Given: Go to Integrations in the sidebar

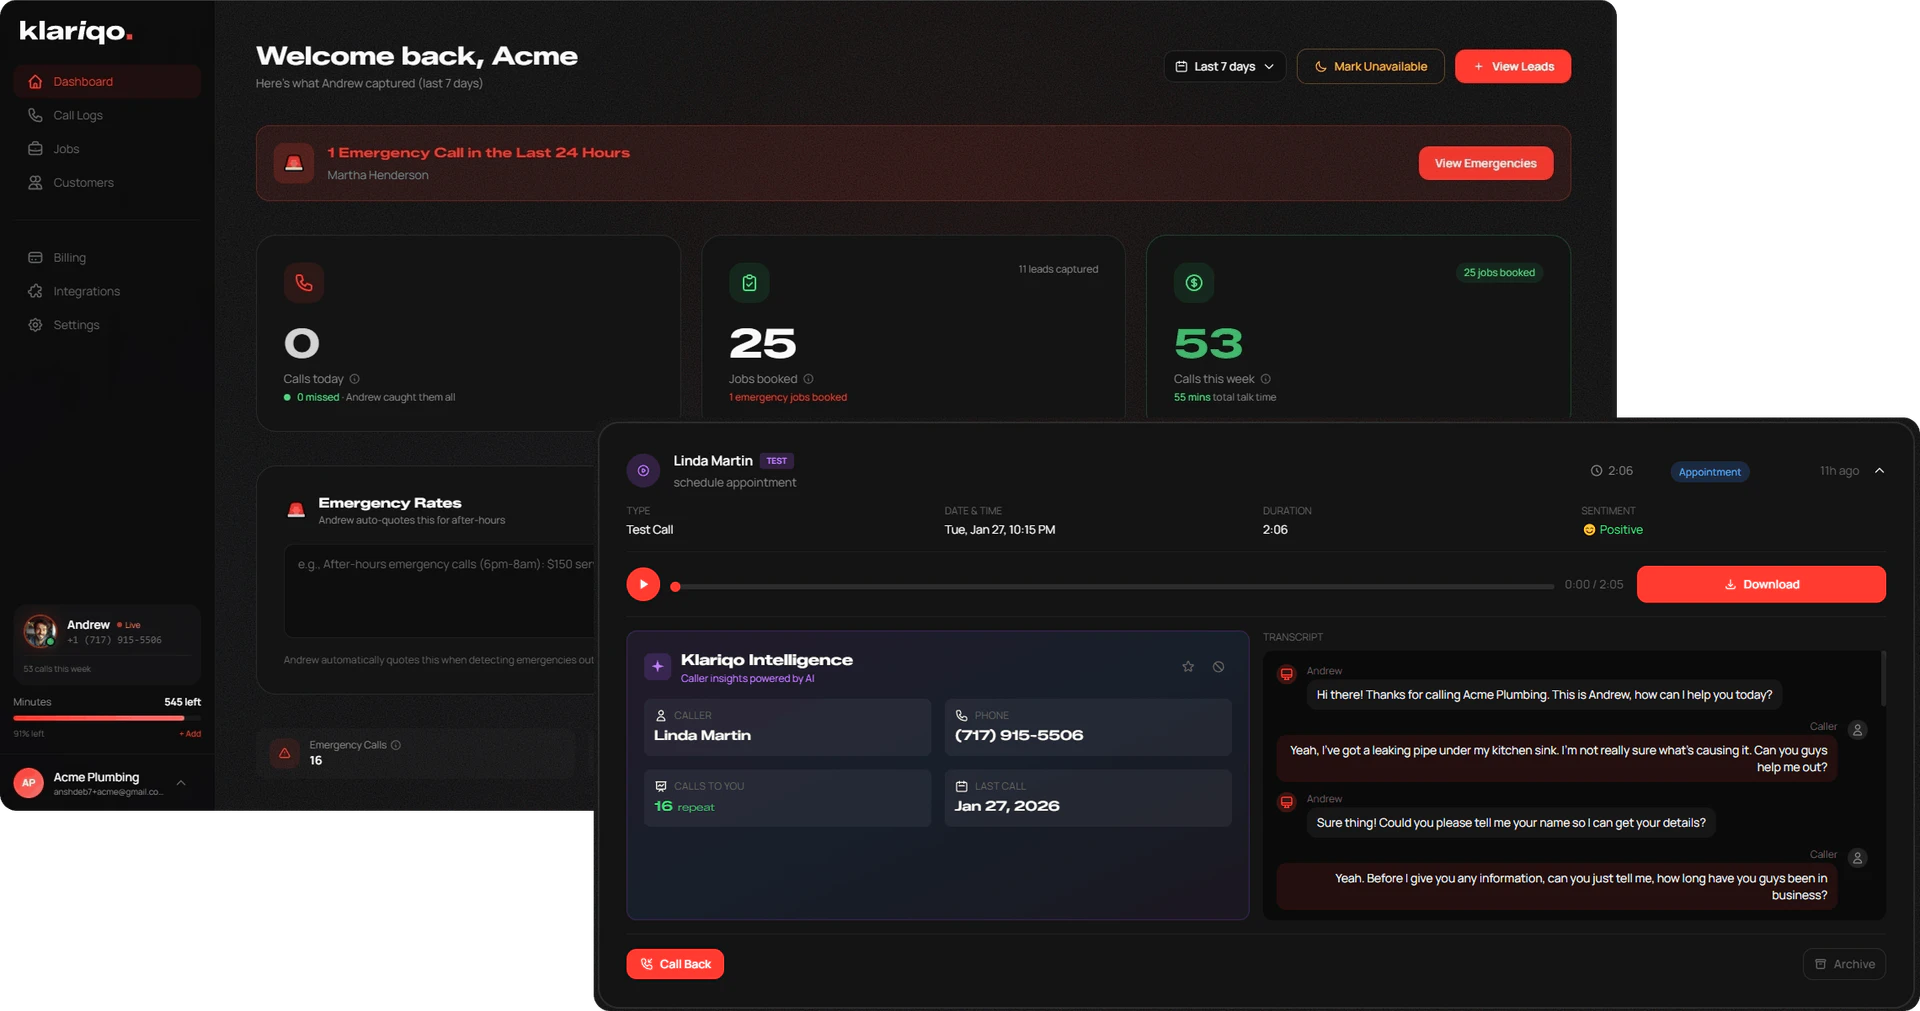Looking at the screenshot, I should pyautogui.click(x=86, y=291).
